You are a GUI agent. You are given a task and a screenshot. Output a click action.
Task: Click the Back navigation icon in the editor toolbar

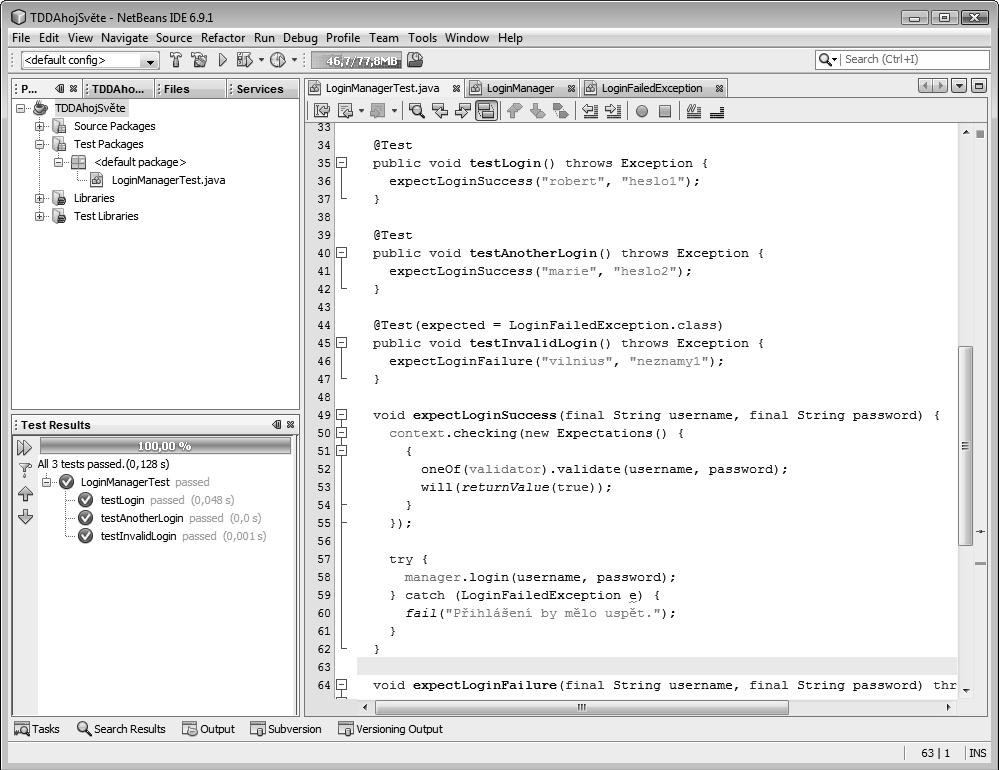345,111
